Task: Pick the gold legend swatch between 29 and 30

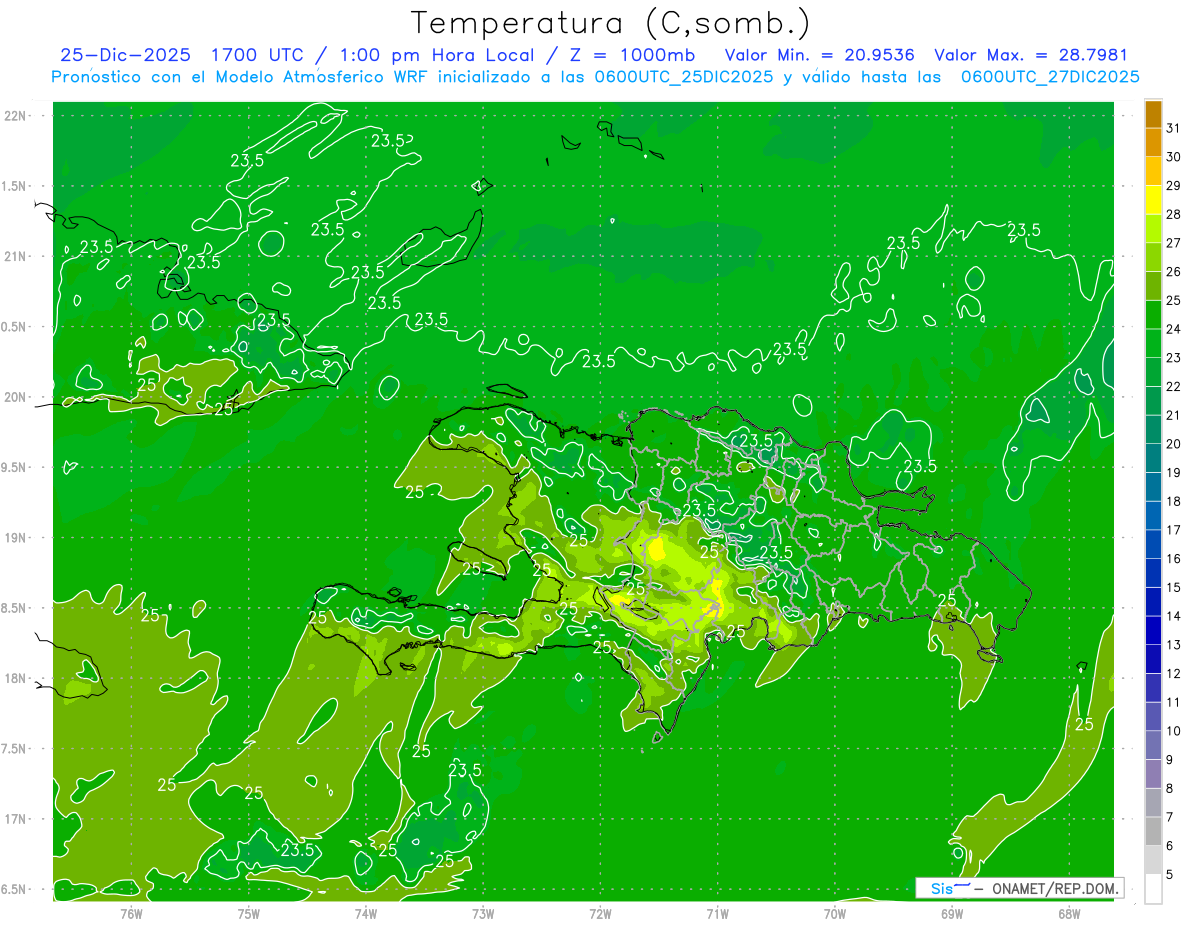Action: 1153,171
